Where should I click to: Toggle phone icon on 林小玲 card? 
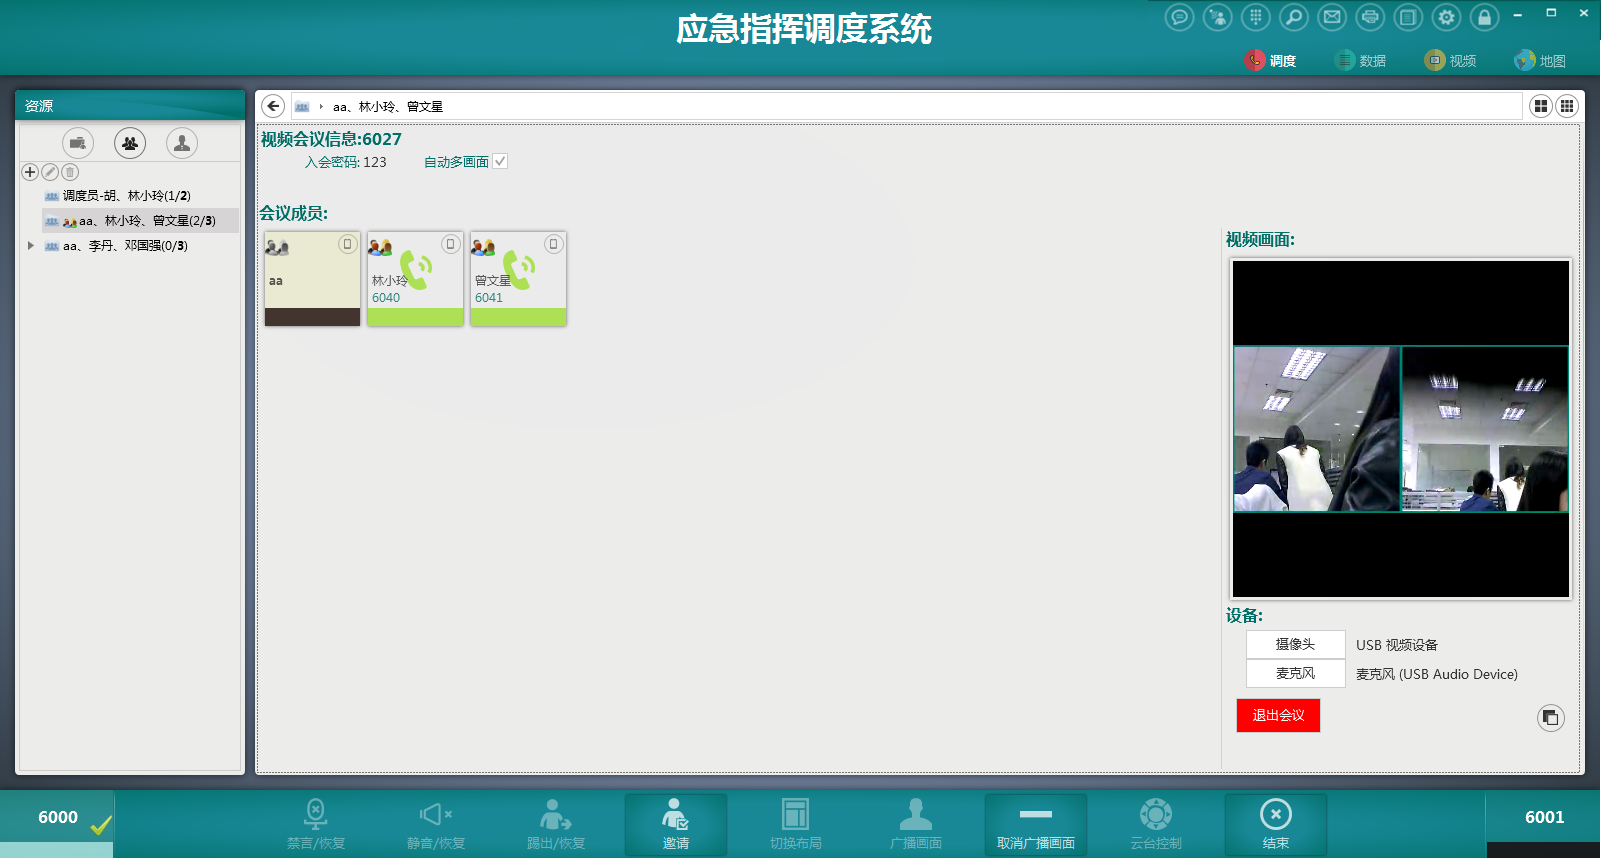[451, 244]
